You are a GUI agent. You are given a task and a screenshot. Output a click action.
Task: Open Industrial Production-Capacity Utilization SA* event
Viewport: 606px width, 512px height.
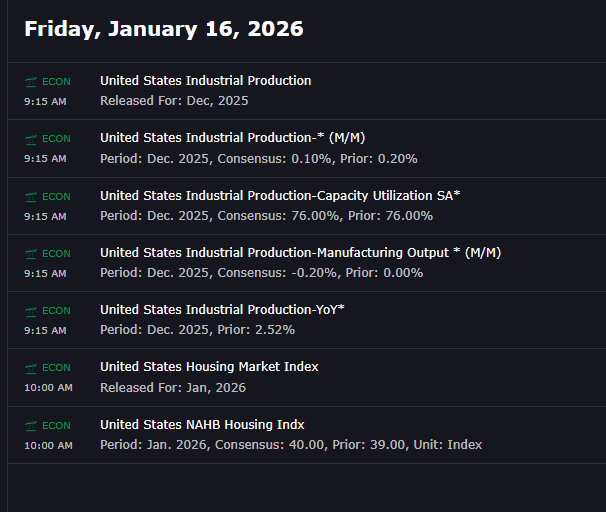[280, 196]
